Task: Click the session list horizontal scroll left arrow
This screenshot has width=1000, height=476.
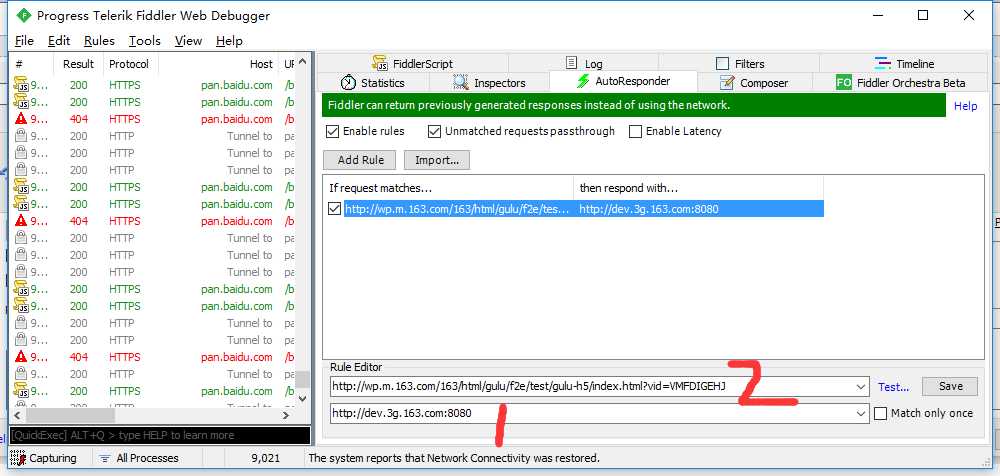Action: coord(17,415)
